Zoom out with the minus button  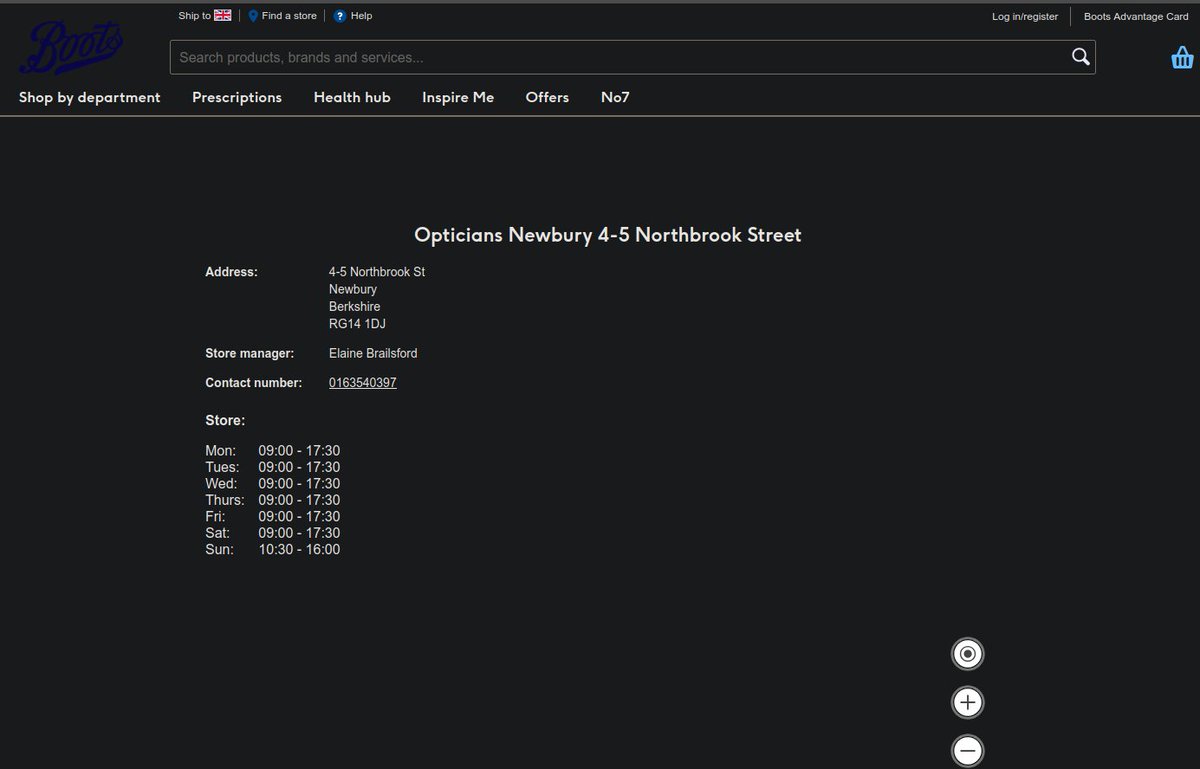[x=967, y=750]
